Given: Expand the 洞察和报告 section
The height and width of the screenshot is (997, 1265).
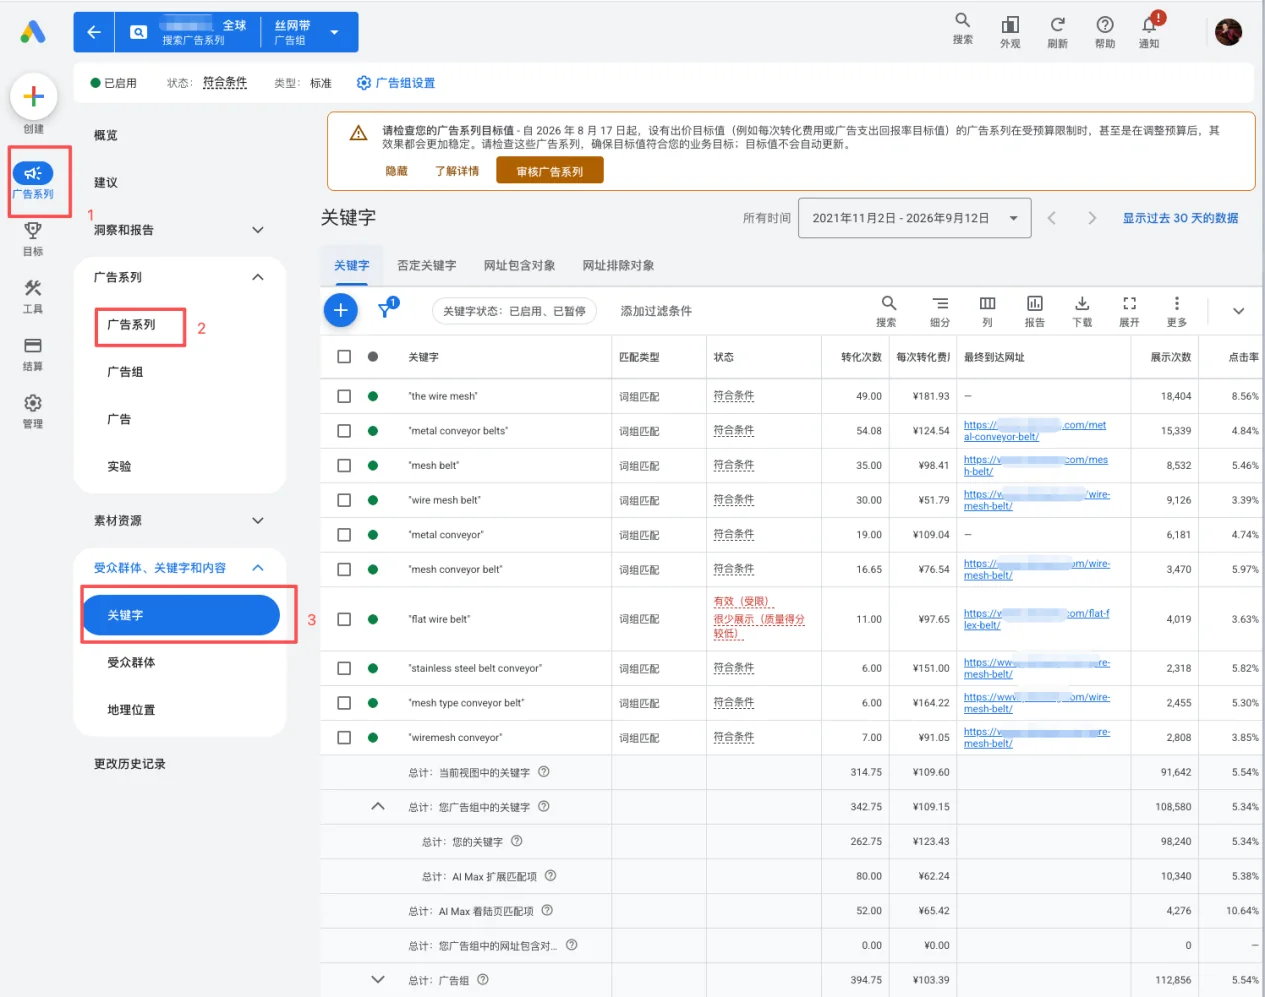Looking at the screenshot, I should [x=258, y=230].
